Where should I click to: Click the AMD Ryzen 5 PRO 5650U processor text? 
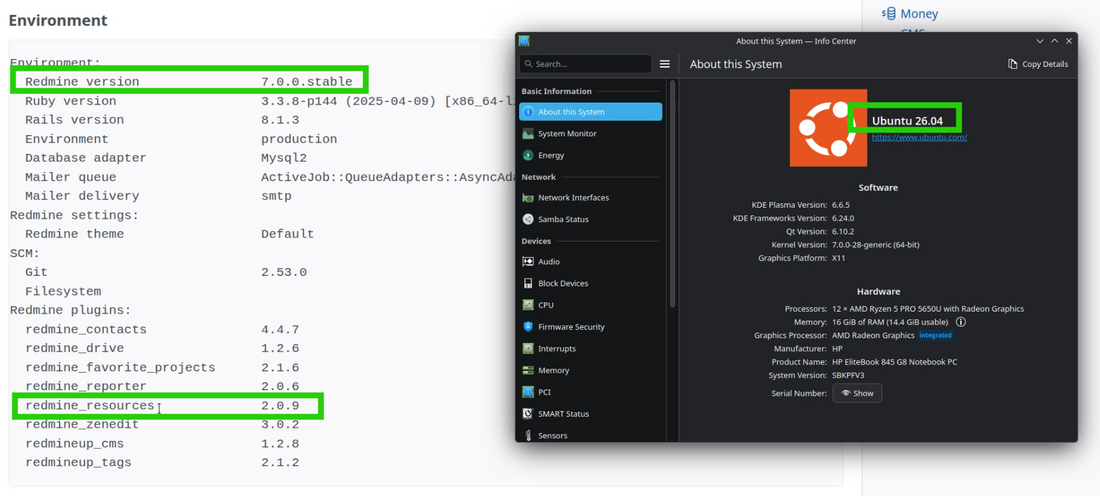pos(928,309)
